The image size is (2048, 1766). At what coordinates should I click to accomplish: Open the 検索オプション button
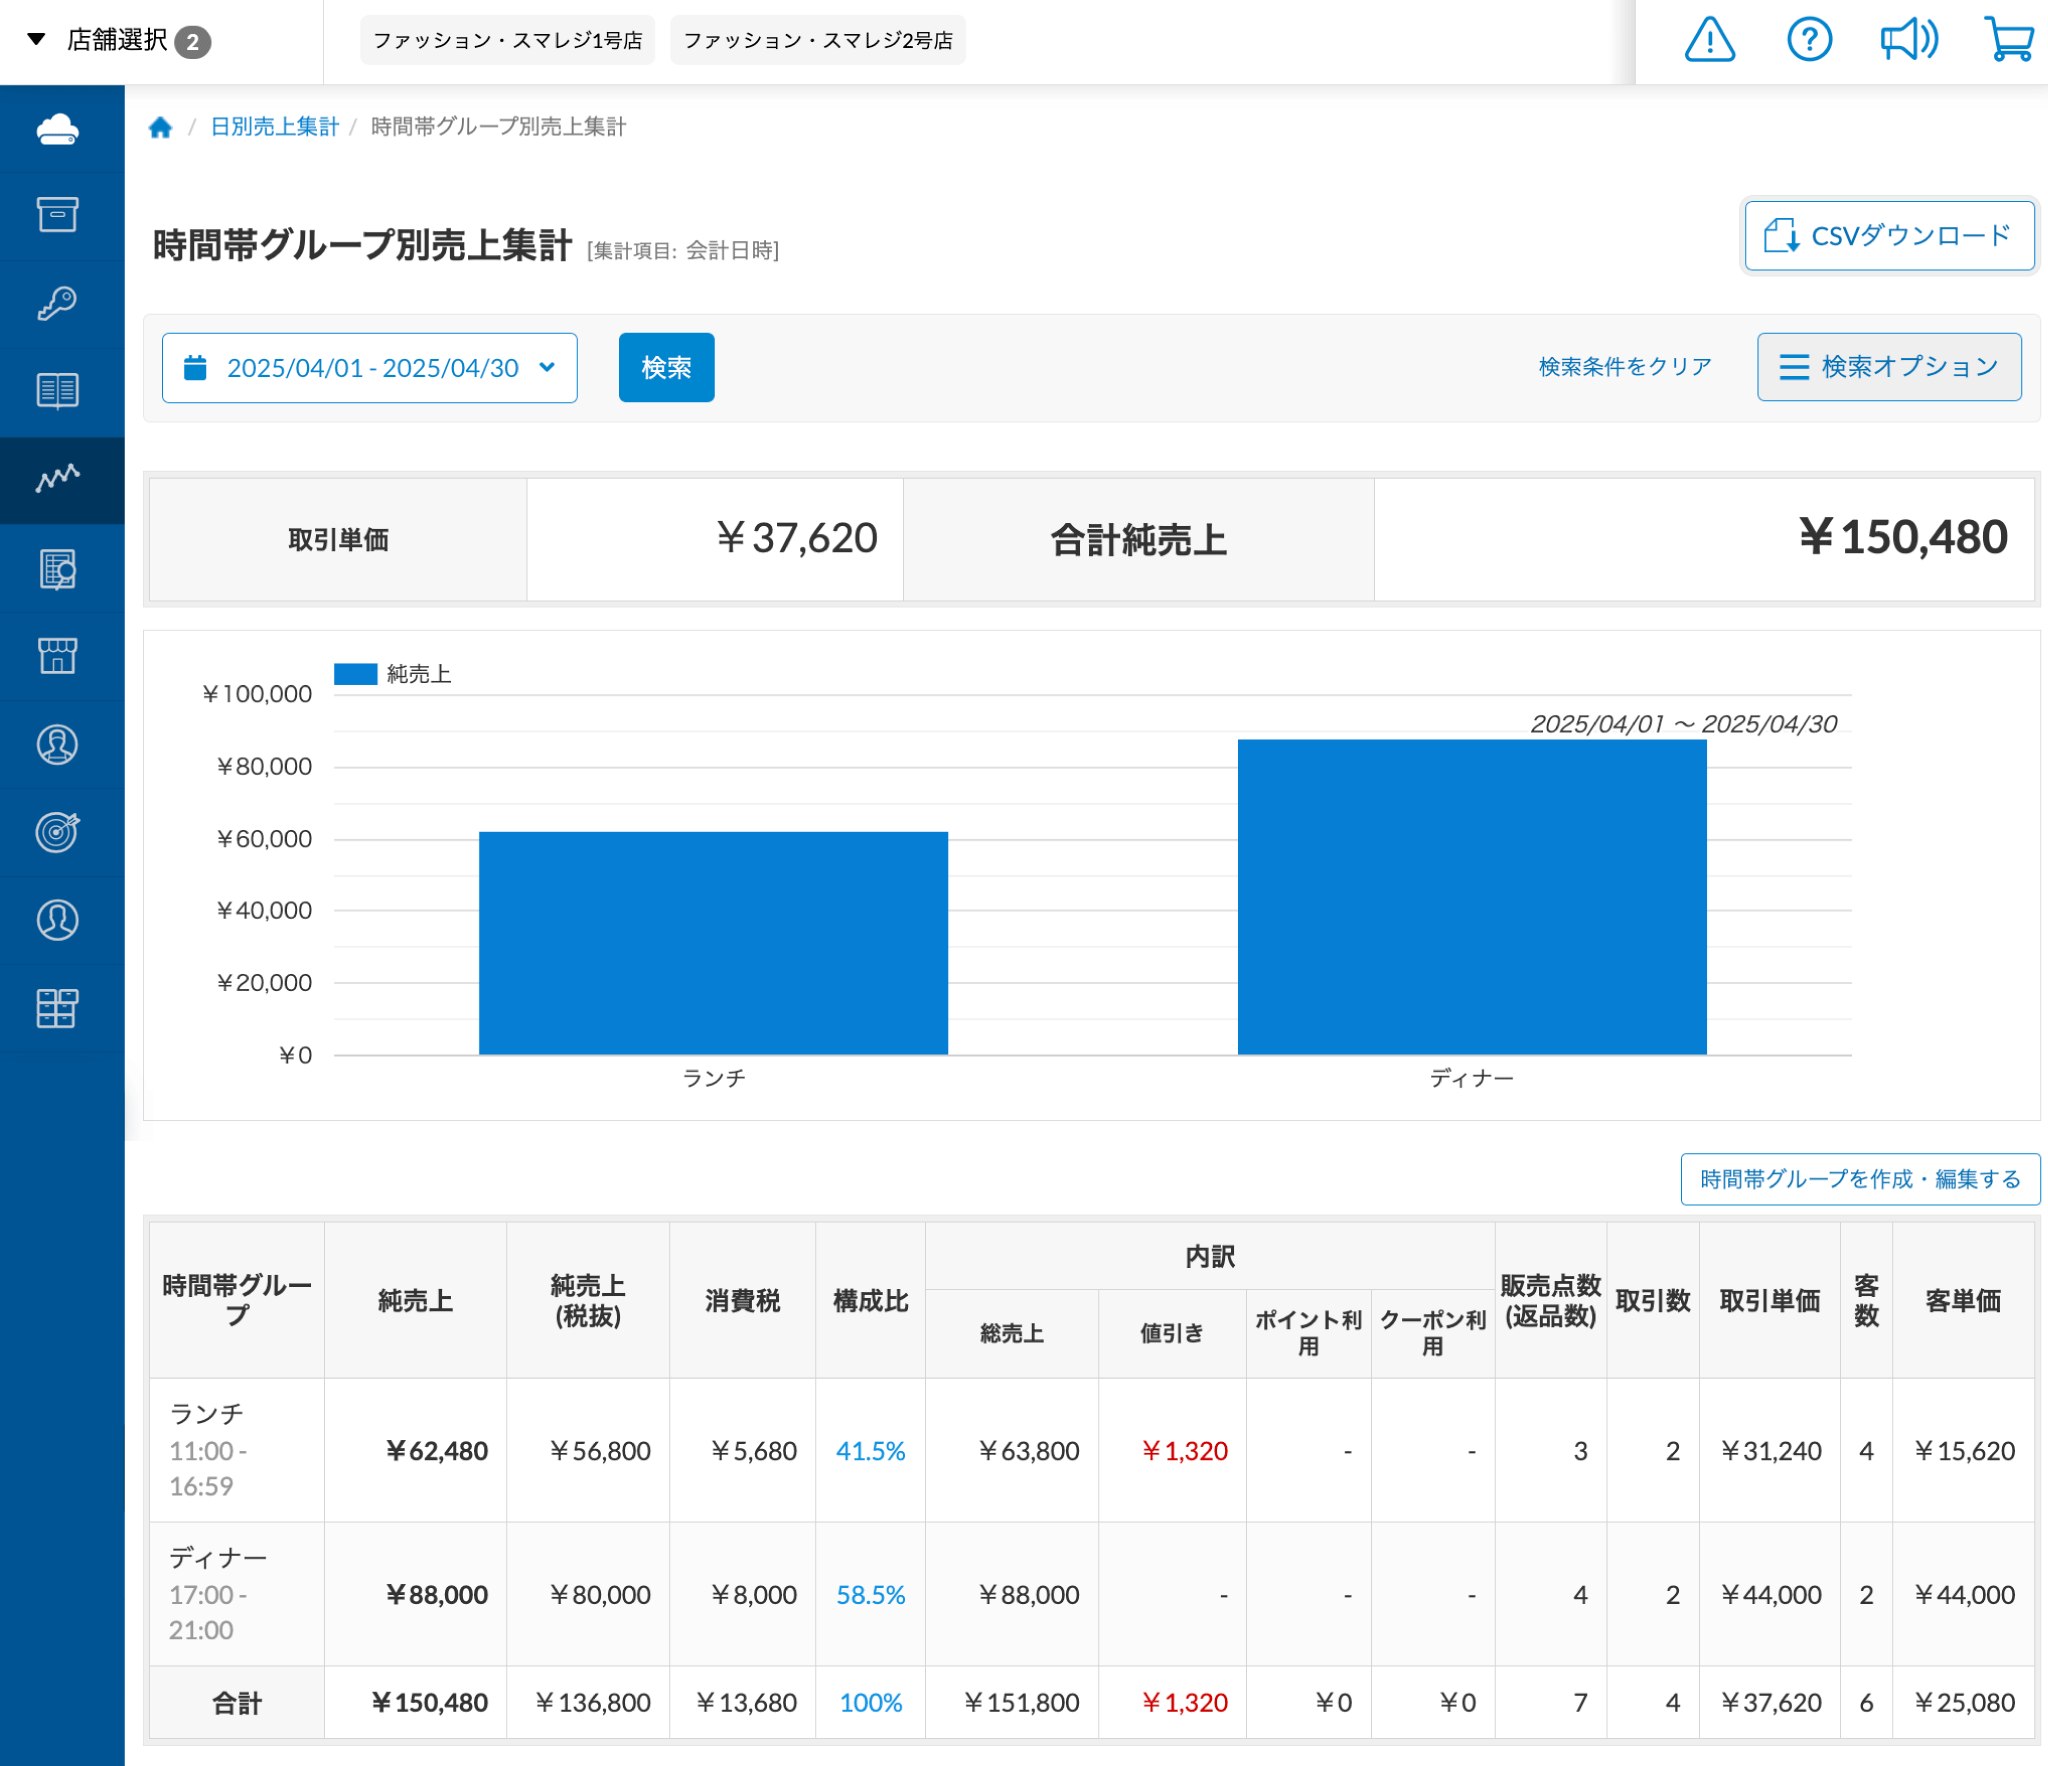pos(1889,367)
